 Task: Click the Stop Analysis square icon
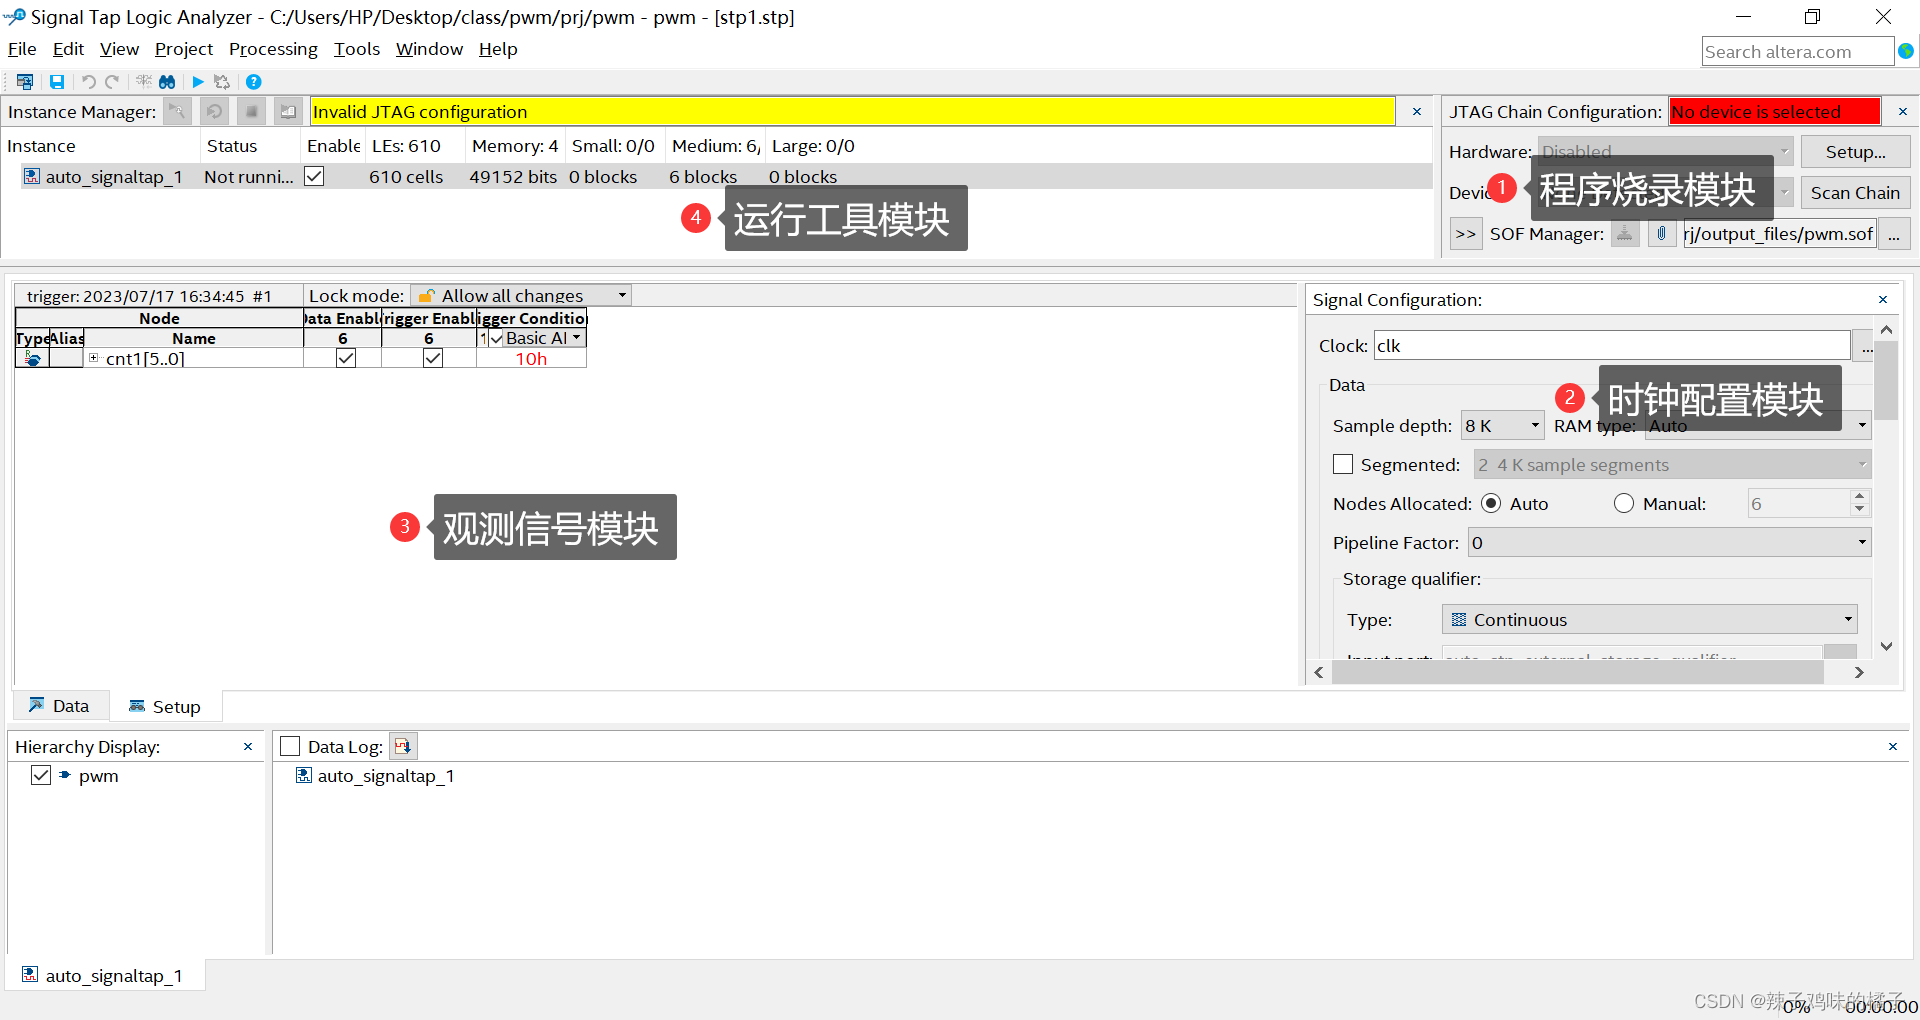(252, 111)
